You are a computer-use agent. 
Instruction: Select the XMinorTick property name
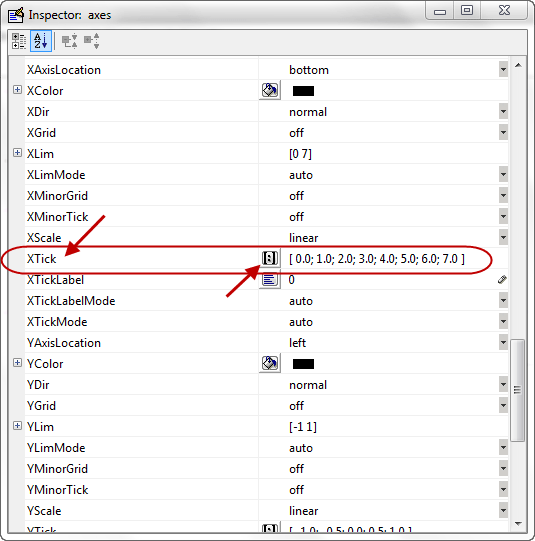tap(57, 217)
